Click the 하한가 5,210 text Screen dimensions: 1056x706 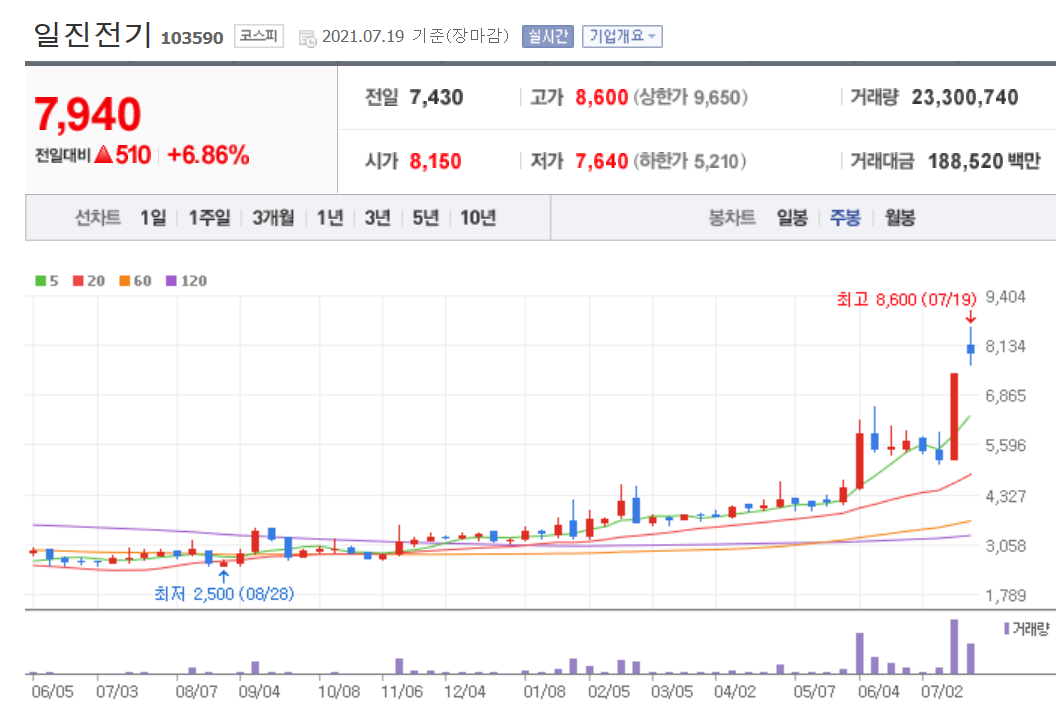coord(690,162)
